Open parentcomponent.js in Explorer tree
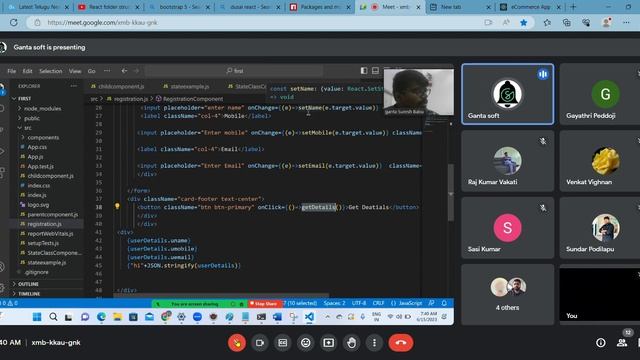 (52, 214)
